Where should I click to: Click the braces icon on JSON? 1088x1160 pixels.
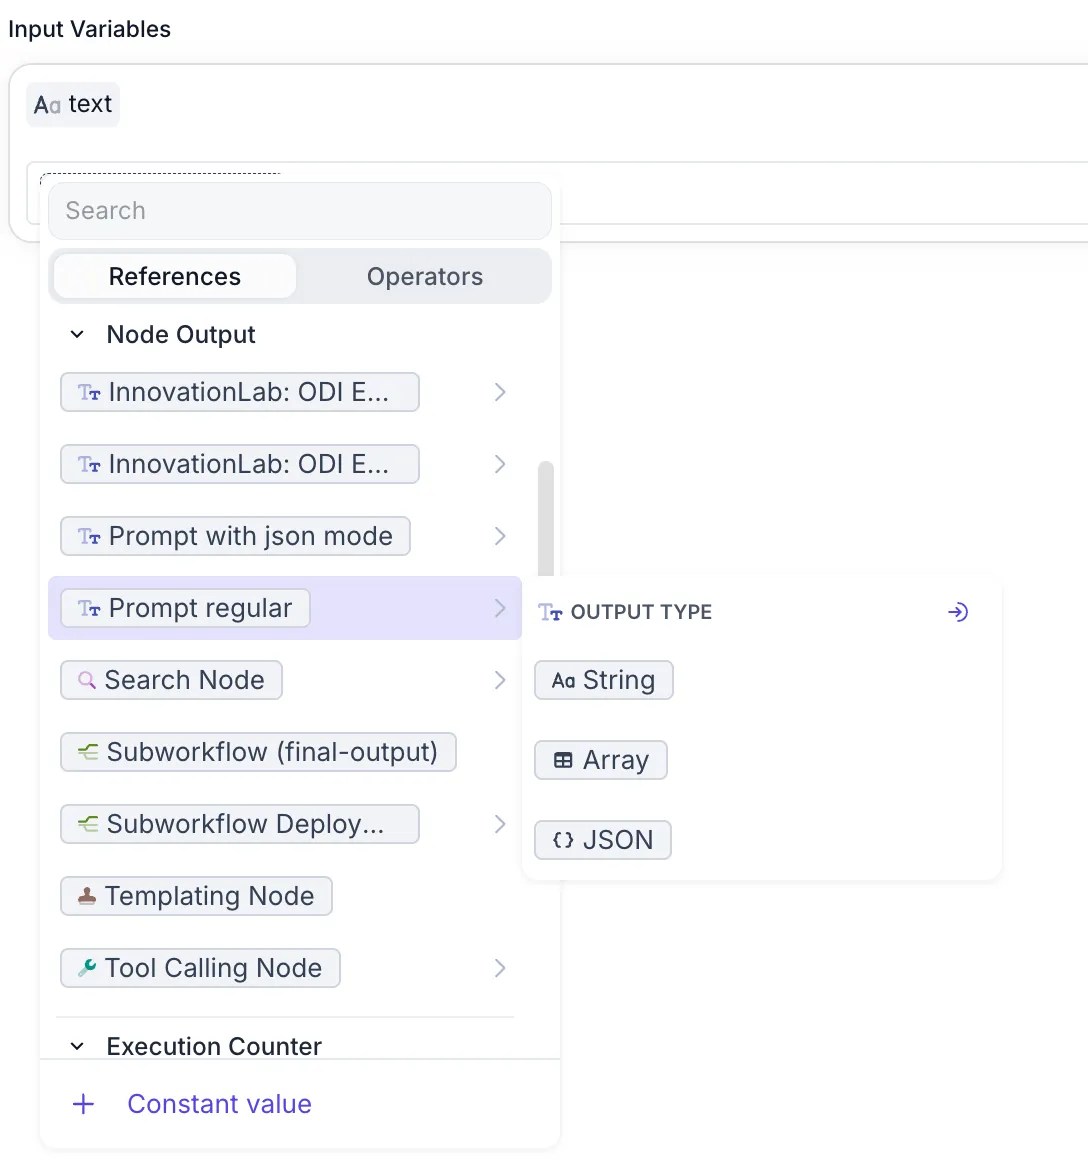point(563,840)
